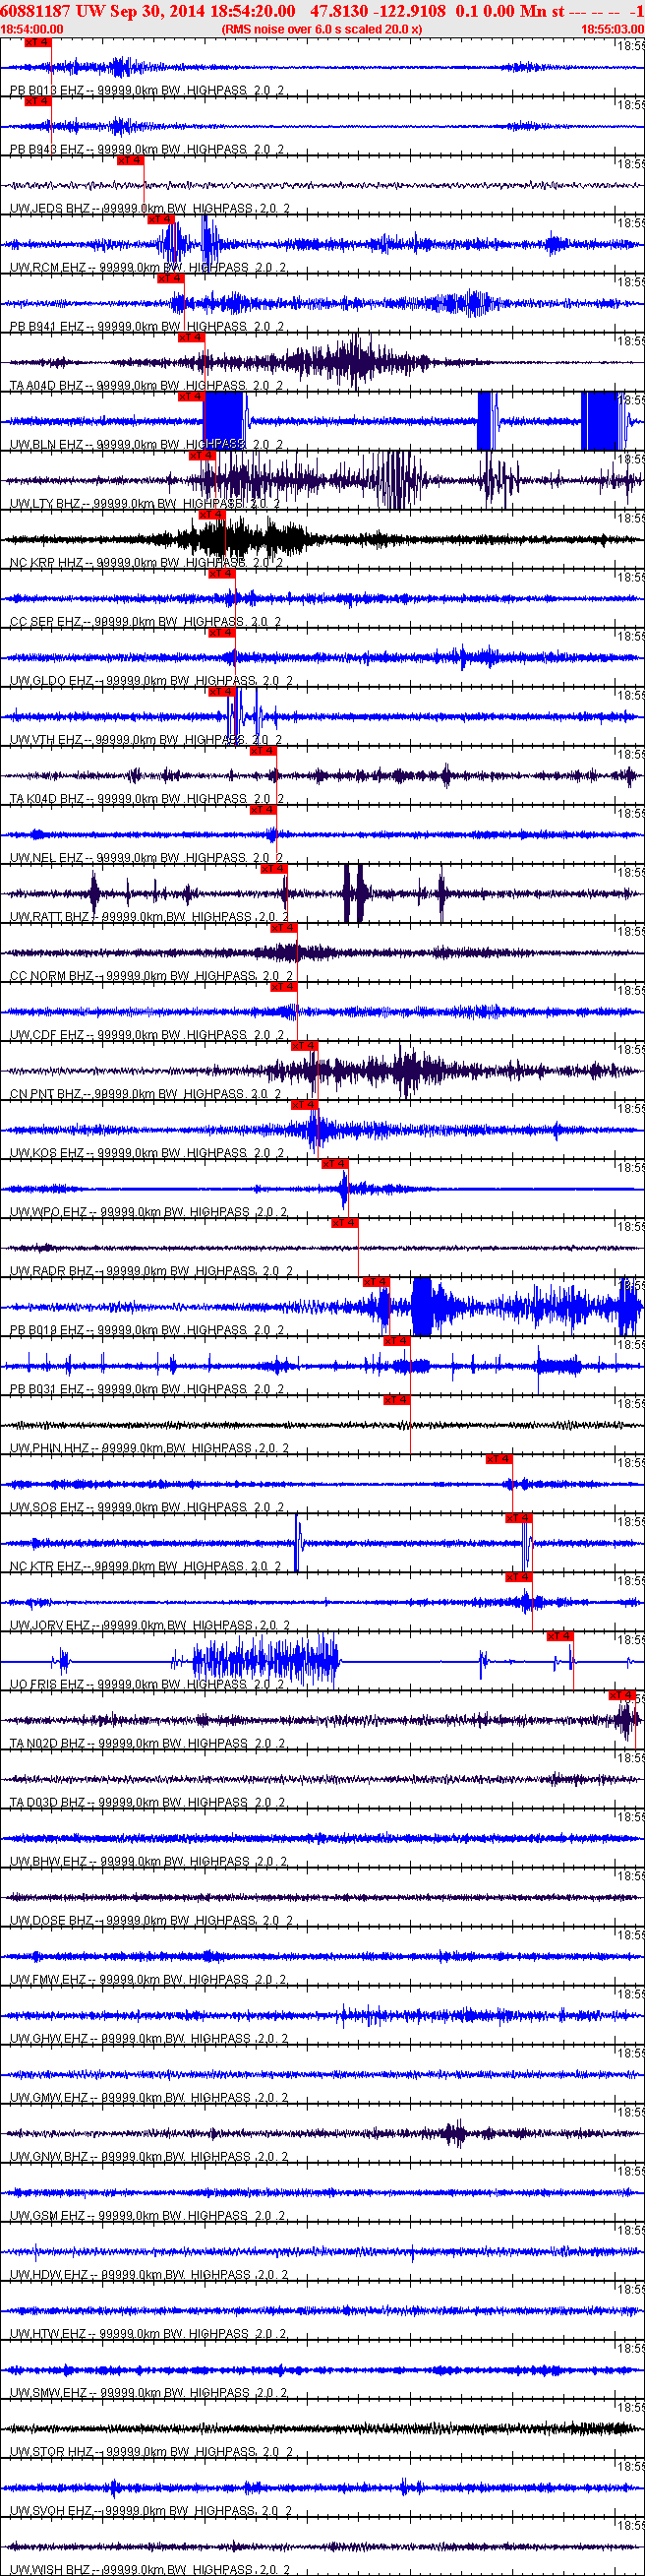This screenshot has width=645, height=2576.
Task: Click the RMS noise scaling note
Action: click(x=322, y=29)
